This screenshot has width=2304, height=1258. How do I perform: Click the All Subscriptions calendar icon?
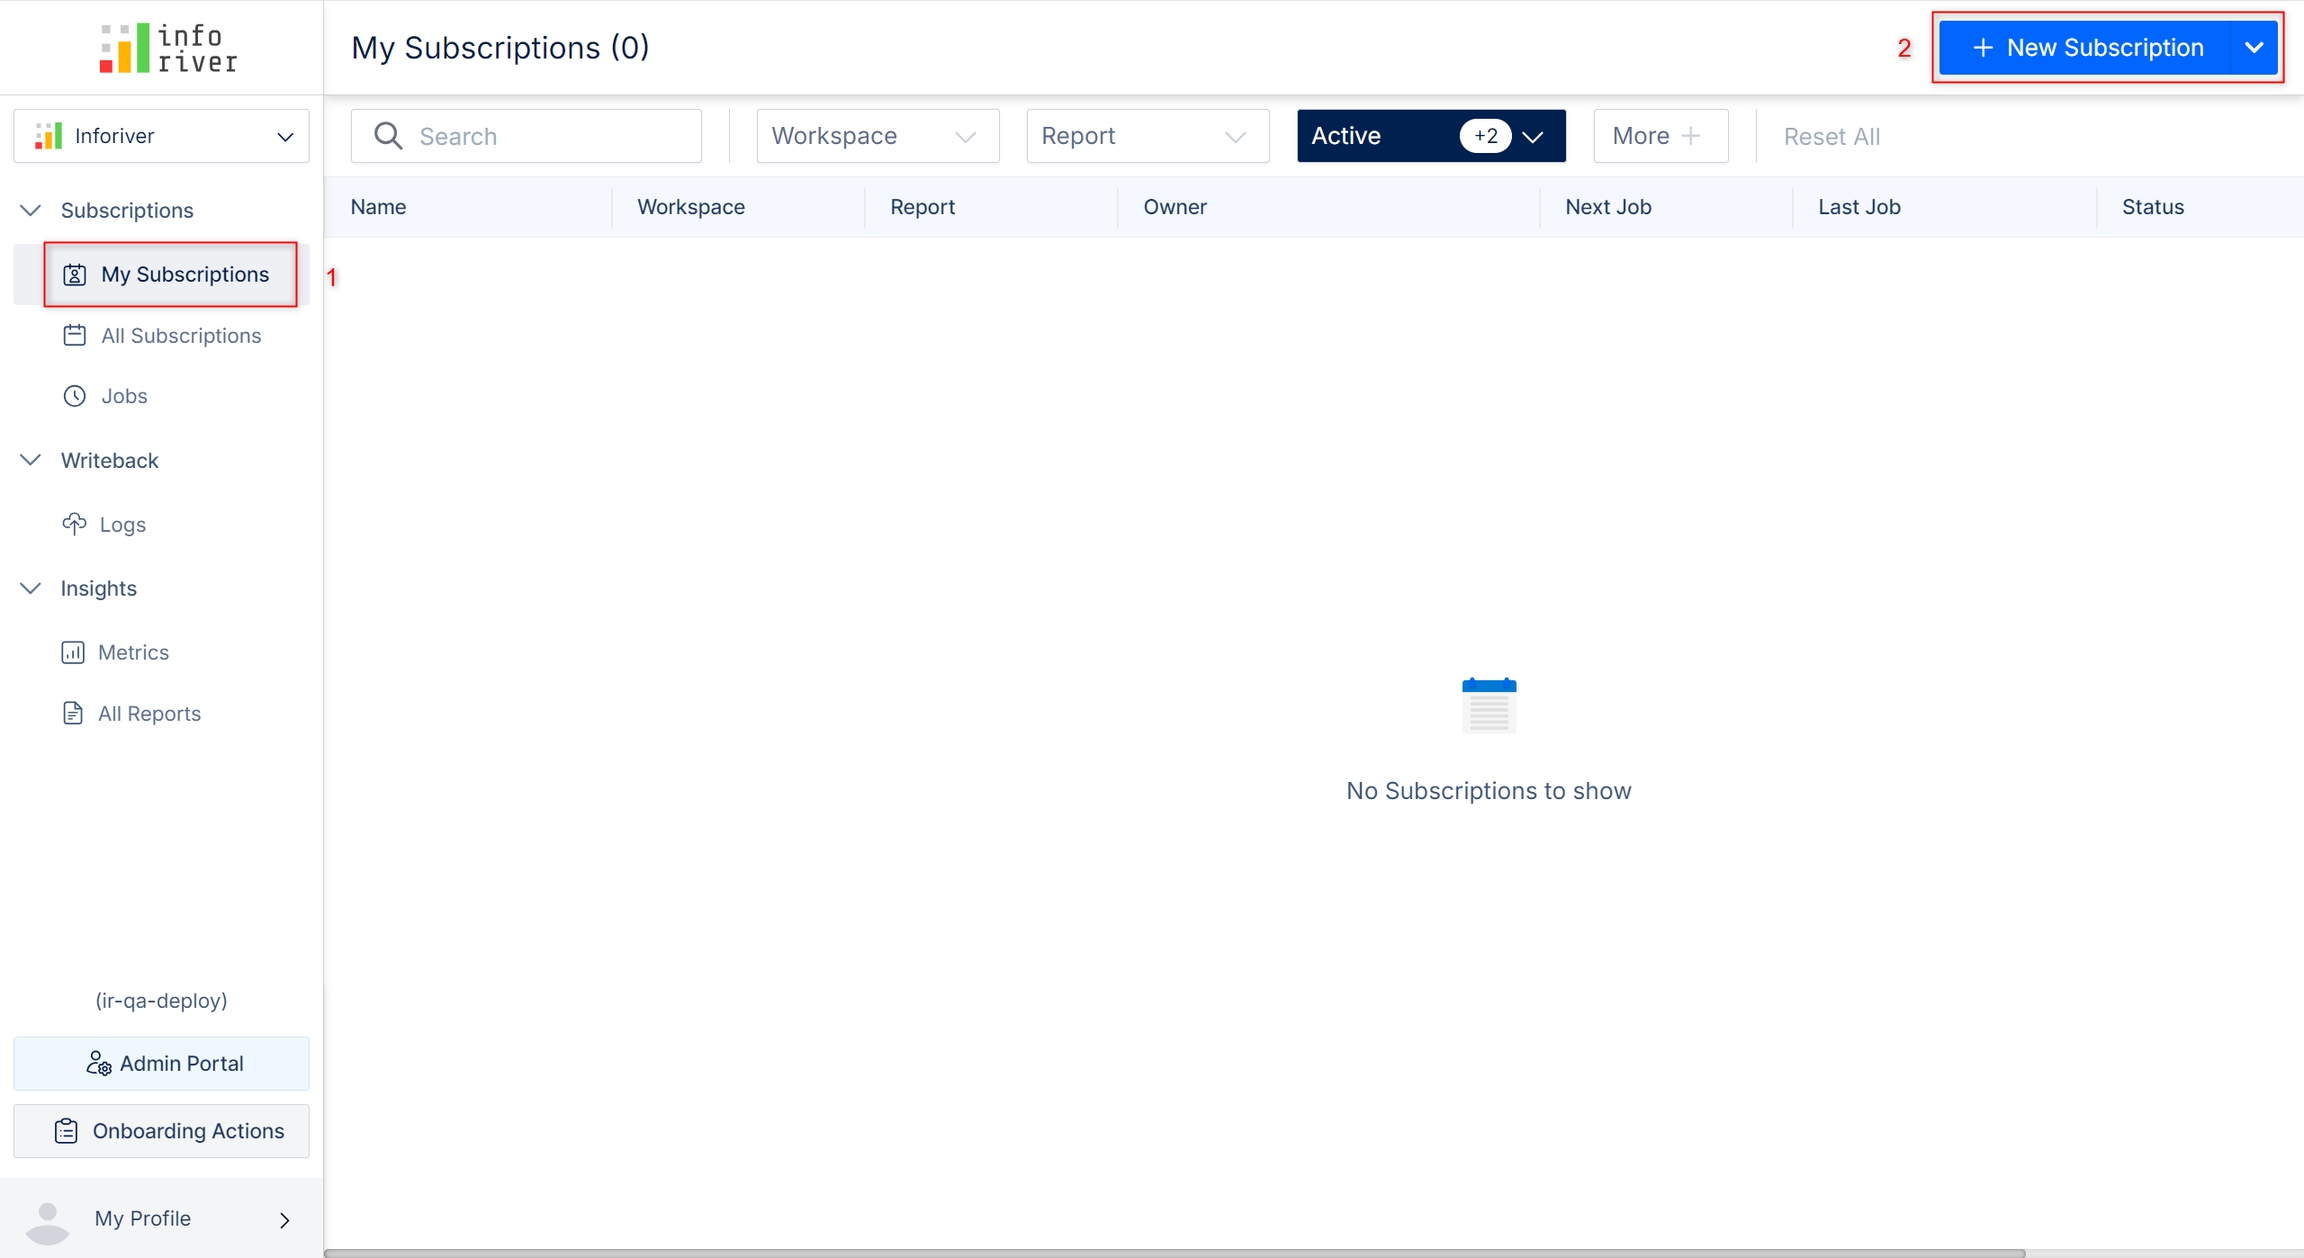pos(75,335)
